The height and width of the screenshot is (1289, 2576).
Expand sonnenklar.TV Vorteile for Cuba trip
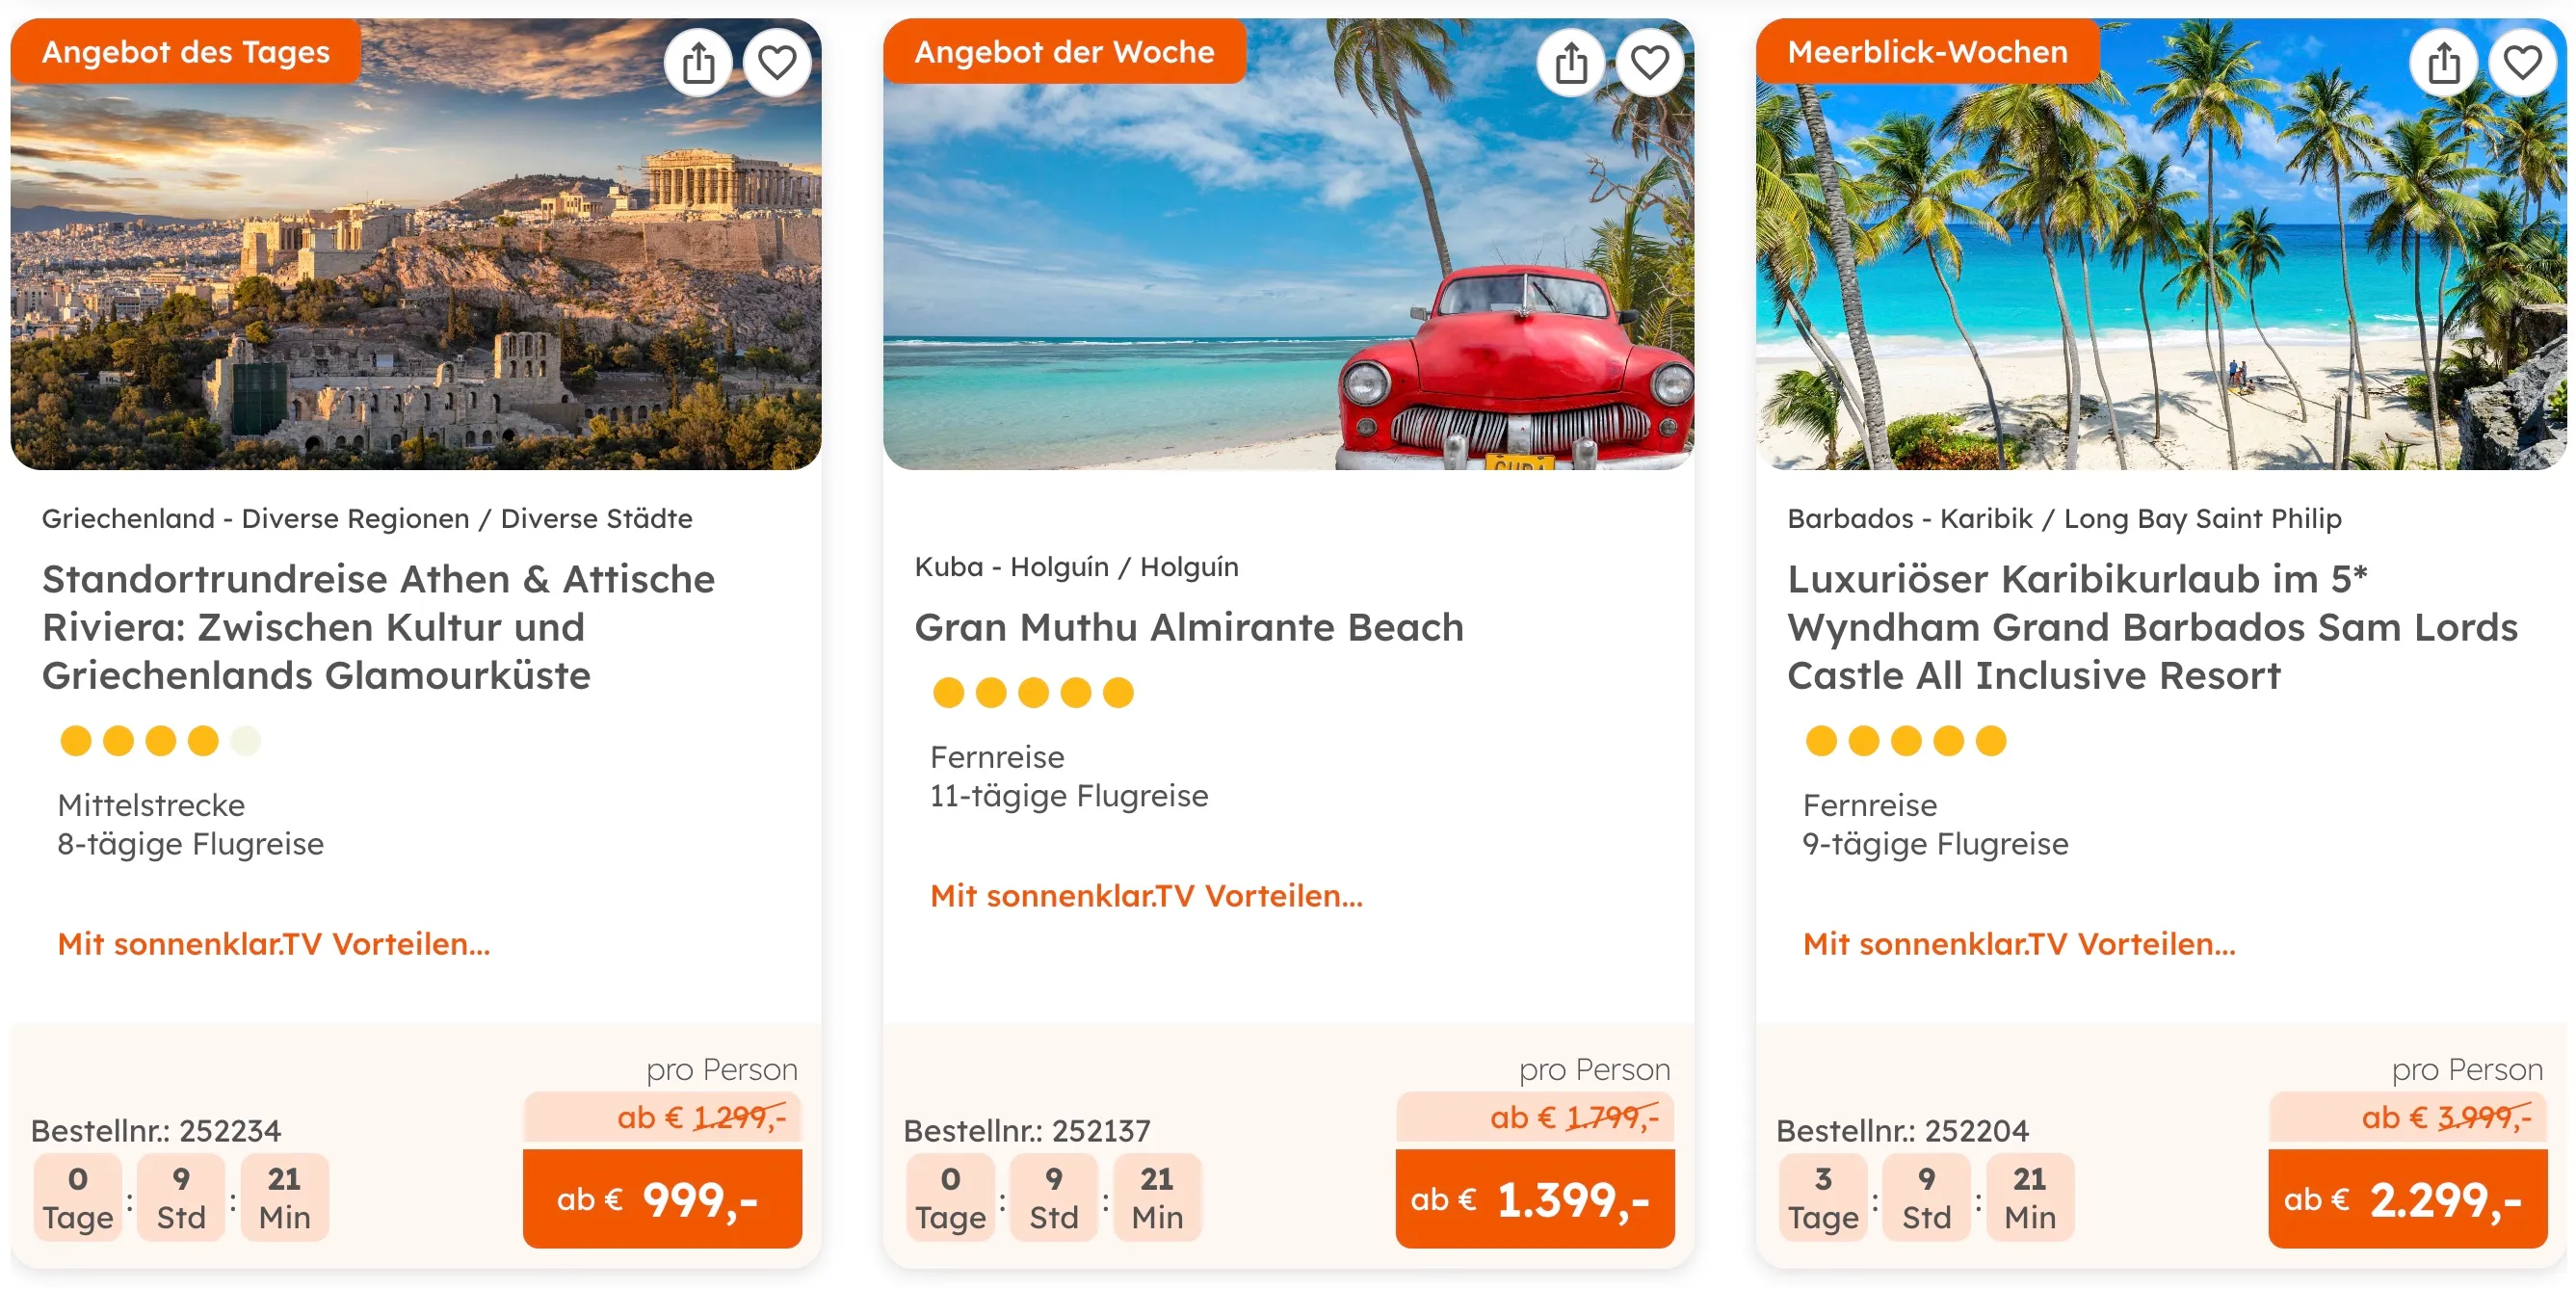pyautogui.click(x=1146, y=896)
